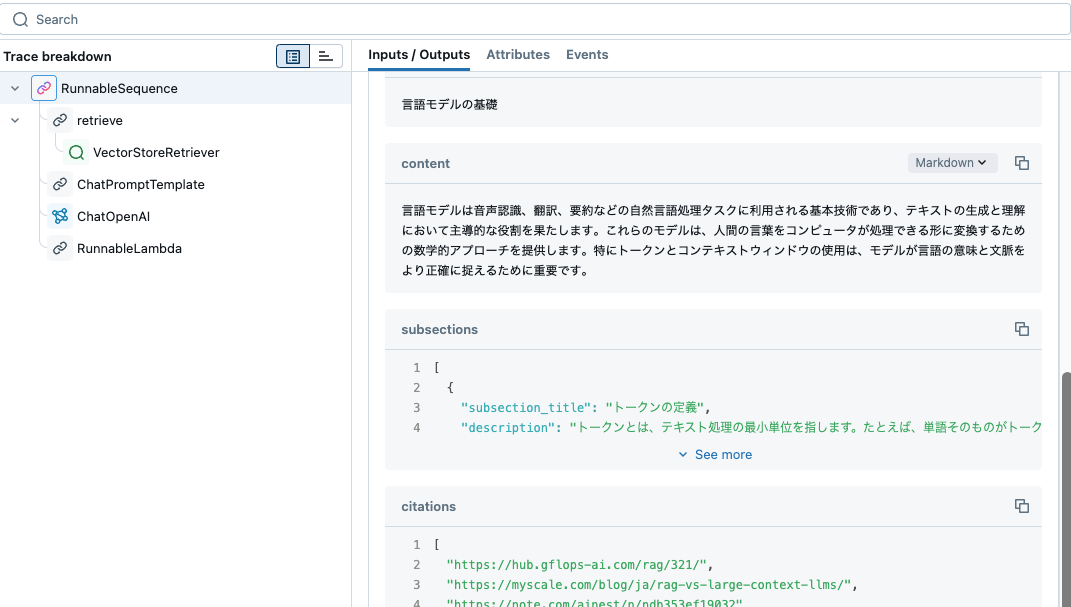Click the RunnableLambda chain-link icon

point(59,248)
